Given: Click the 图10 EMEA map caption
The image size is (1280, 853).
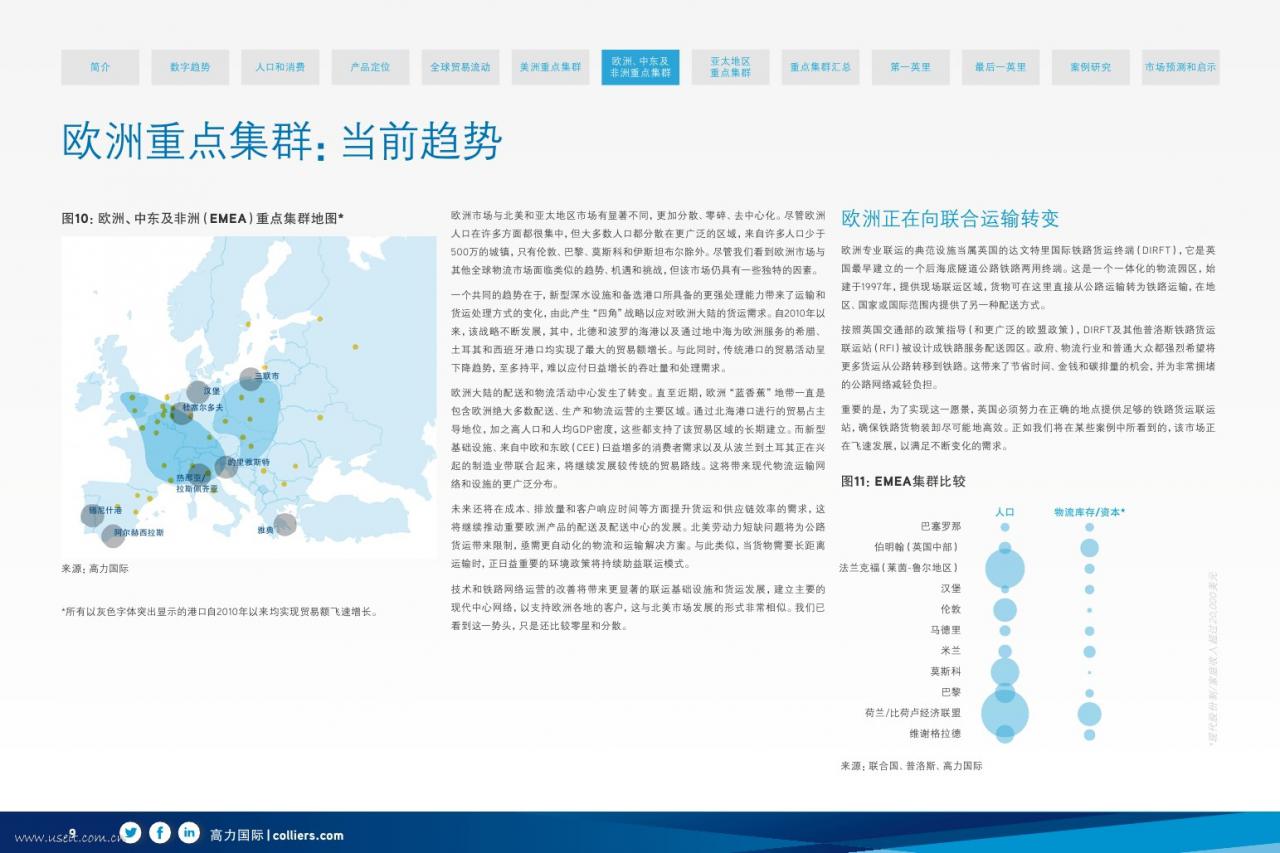Looking at the screenshot, I should tap(203, 218).
